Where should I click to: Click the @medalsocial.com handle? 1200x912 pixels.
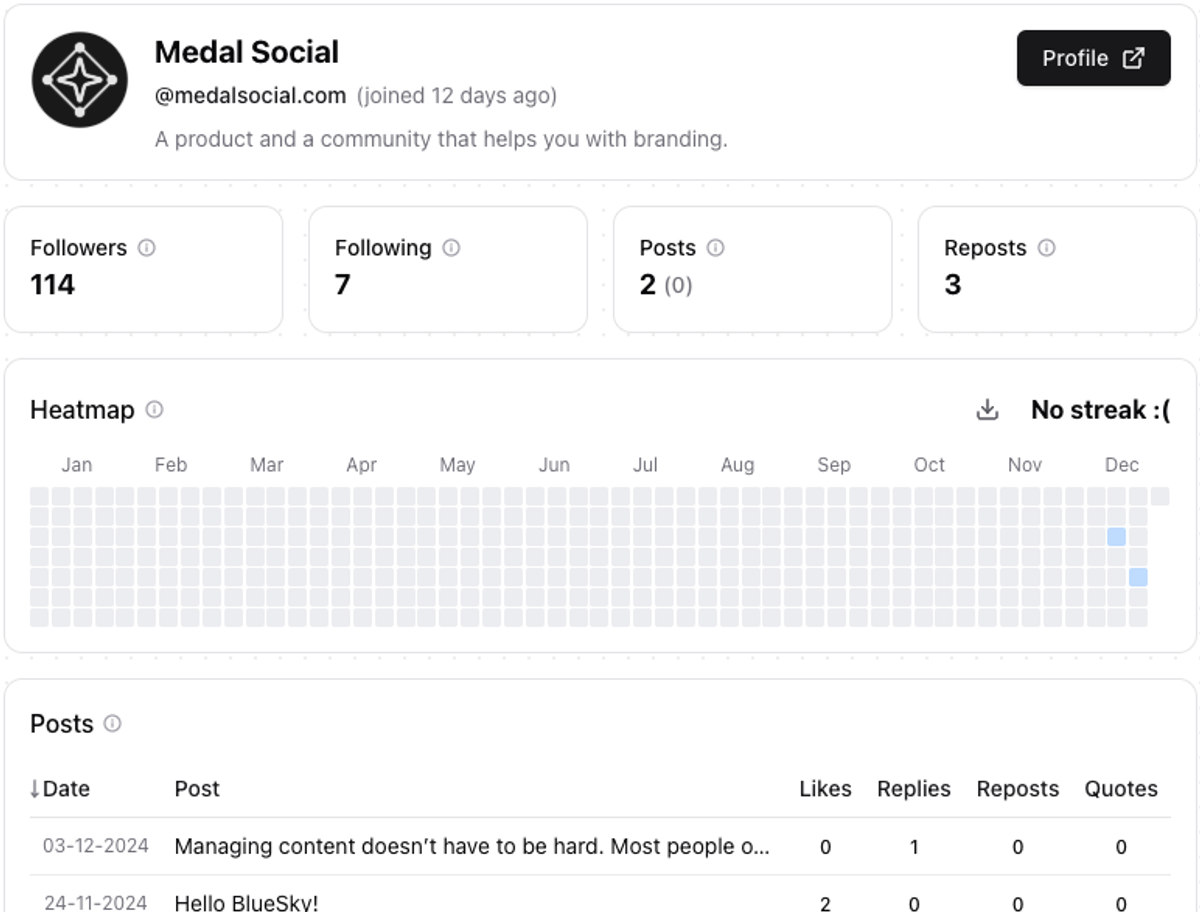[250, 96]
